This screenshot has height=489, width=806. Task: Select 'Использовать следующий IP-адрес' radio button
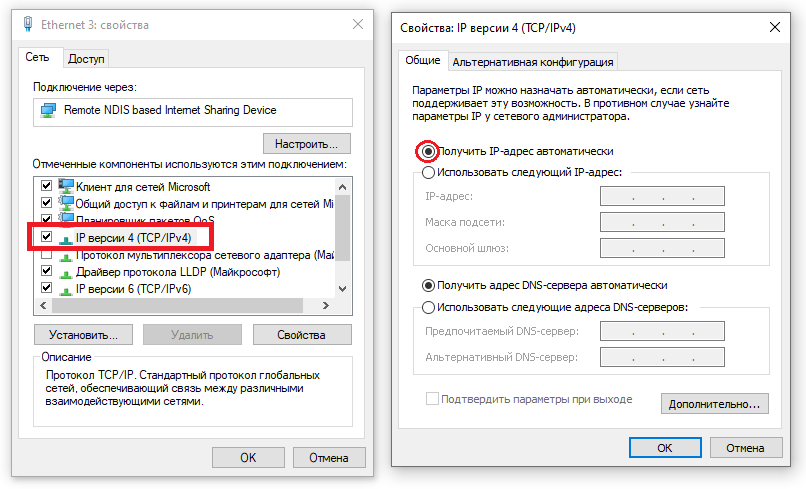[429, 172]
